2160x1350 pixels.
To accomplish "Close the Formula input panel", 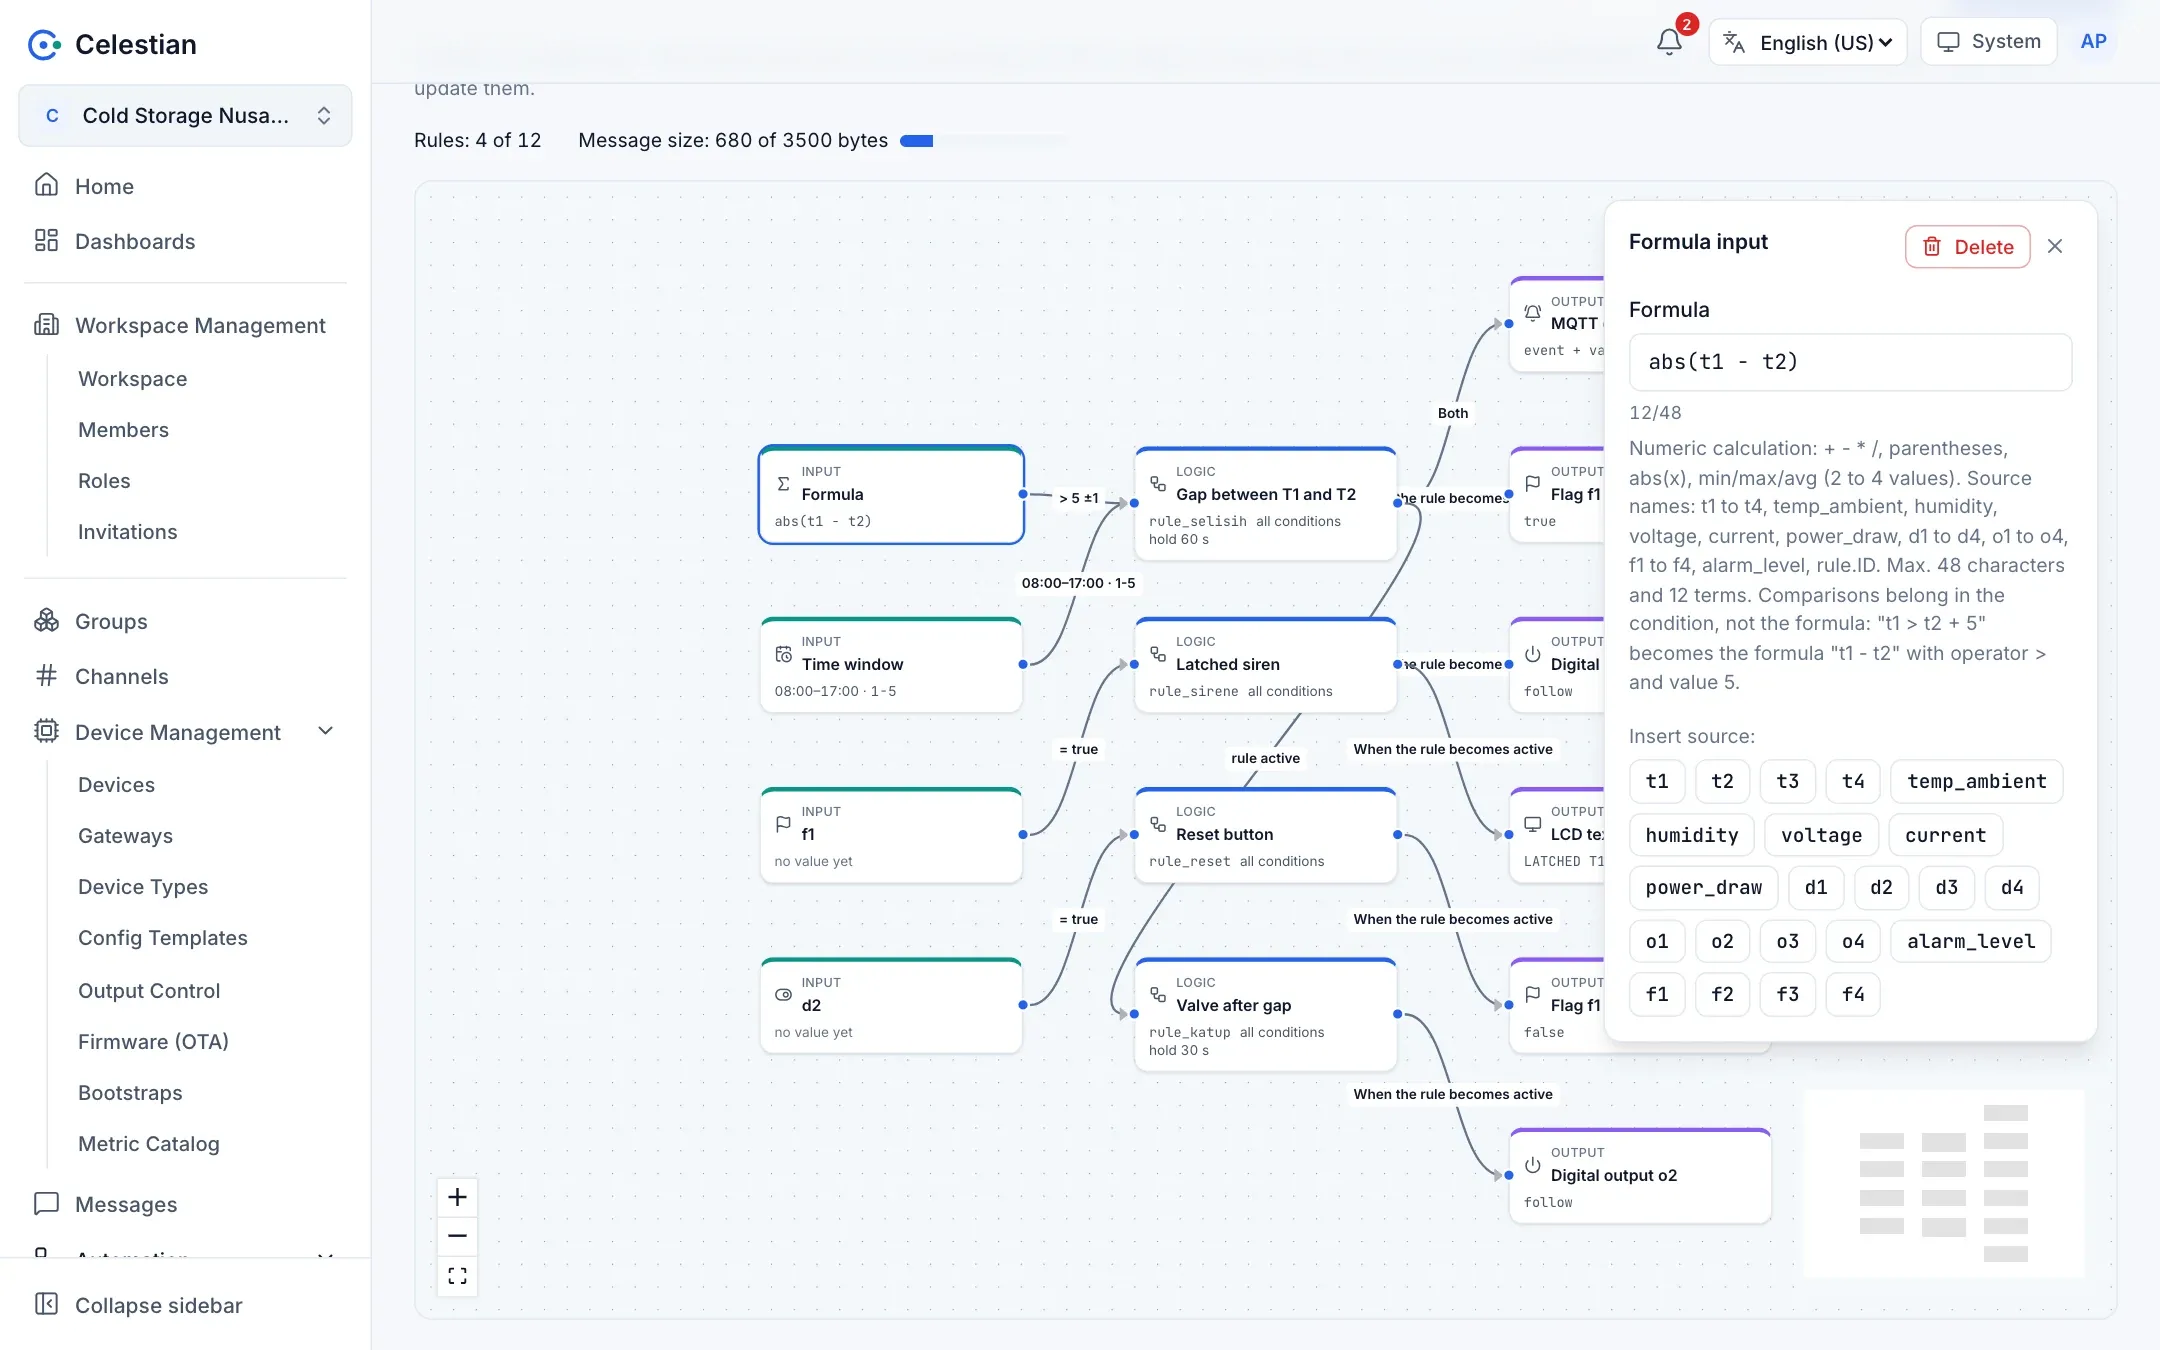I will [x=2055, y=246].
